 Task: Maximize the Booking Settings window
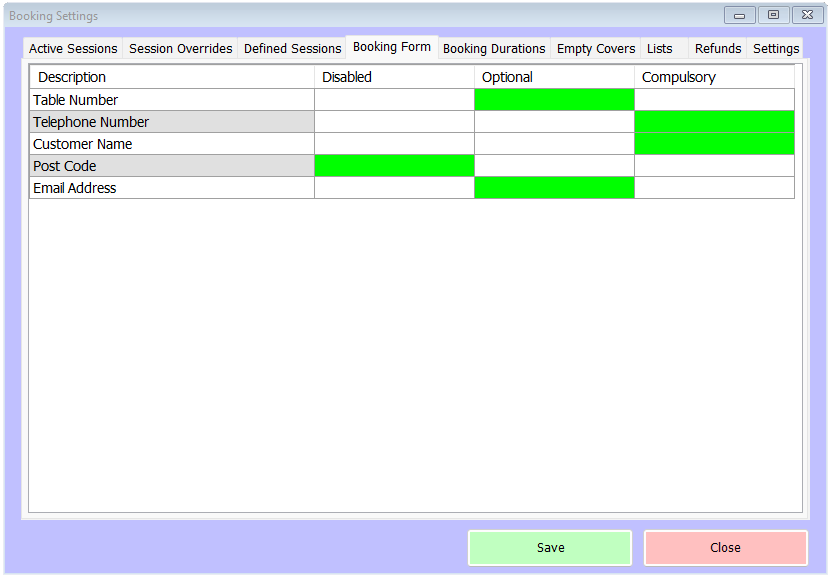(x=773, y=15)
